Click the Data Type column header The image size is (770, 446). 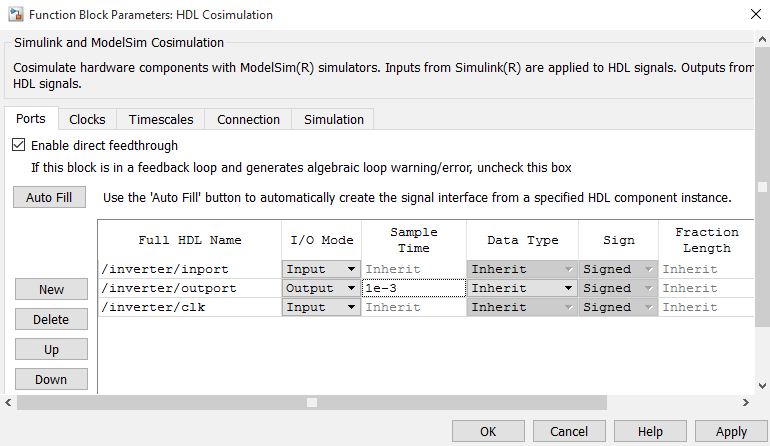pyautogui.click(x=522, y=240)
